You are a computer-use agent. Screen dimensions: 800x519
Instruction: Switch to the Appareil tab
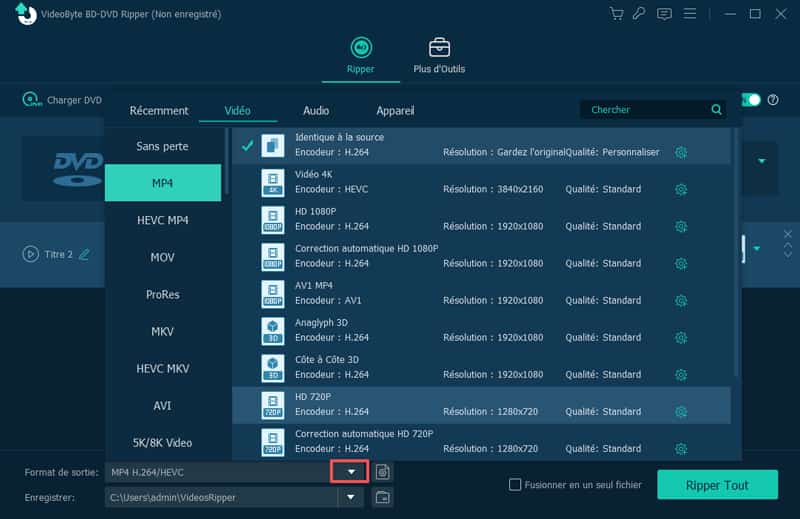(x=395, y=110)
